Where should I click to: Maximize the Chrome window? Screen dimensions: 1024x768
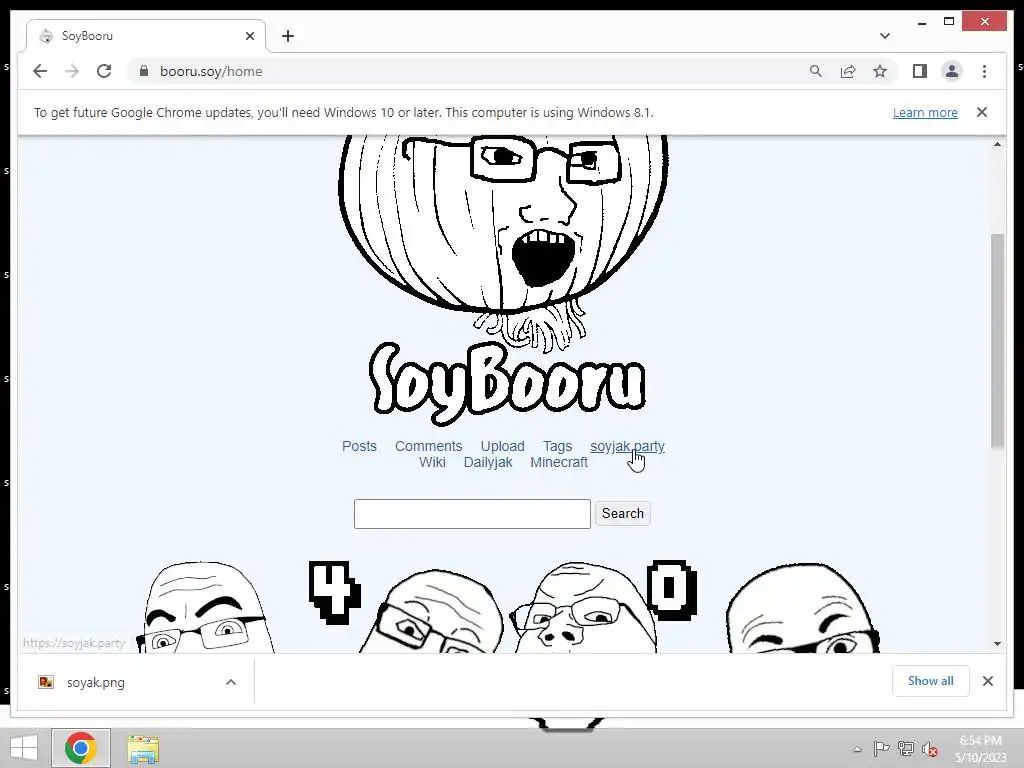tap(949, 22)
